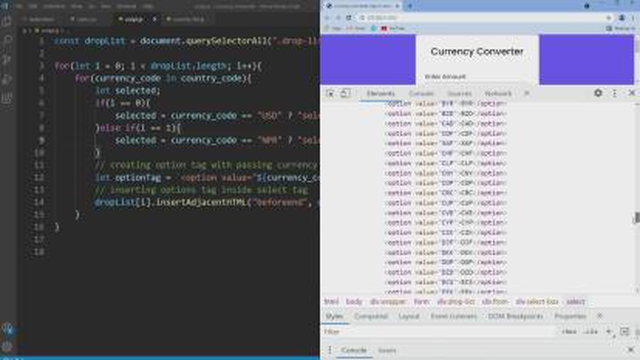Bookmark this page with the star icon
The image size is (640, 360).
click(x=609, y=18)
